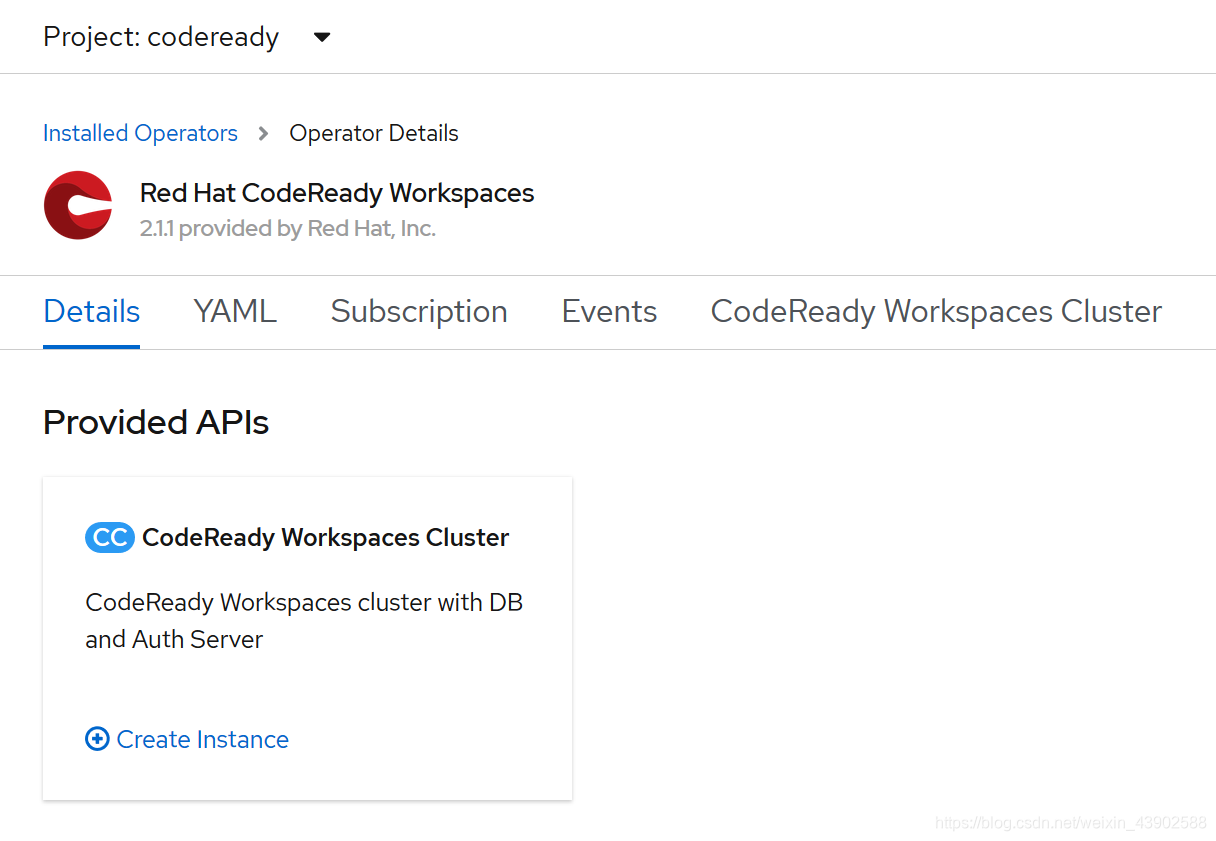Click the 2.1.1 provided by Red Hat, Inc. text
The height and width of the screenshot is (841, 1216).
tap(288, 228)
